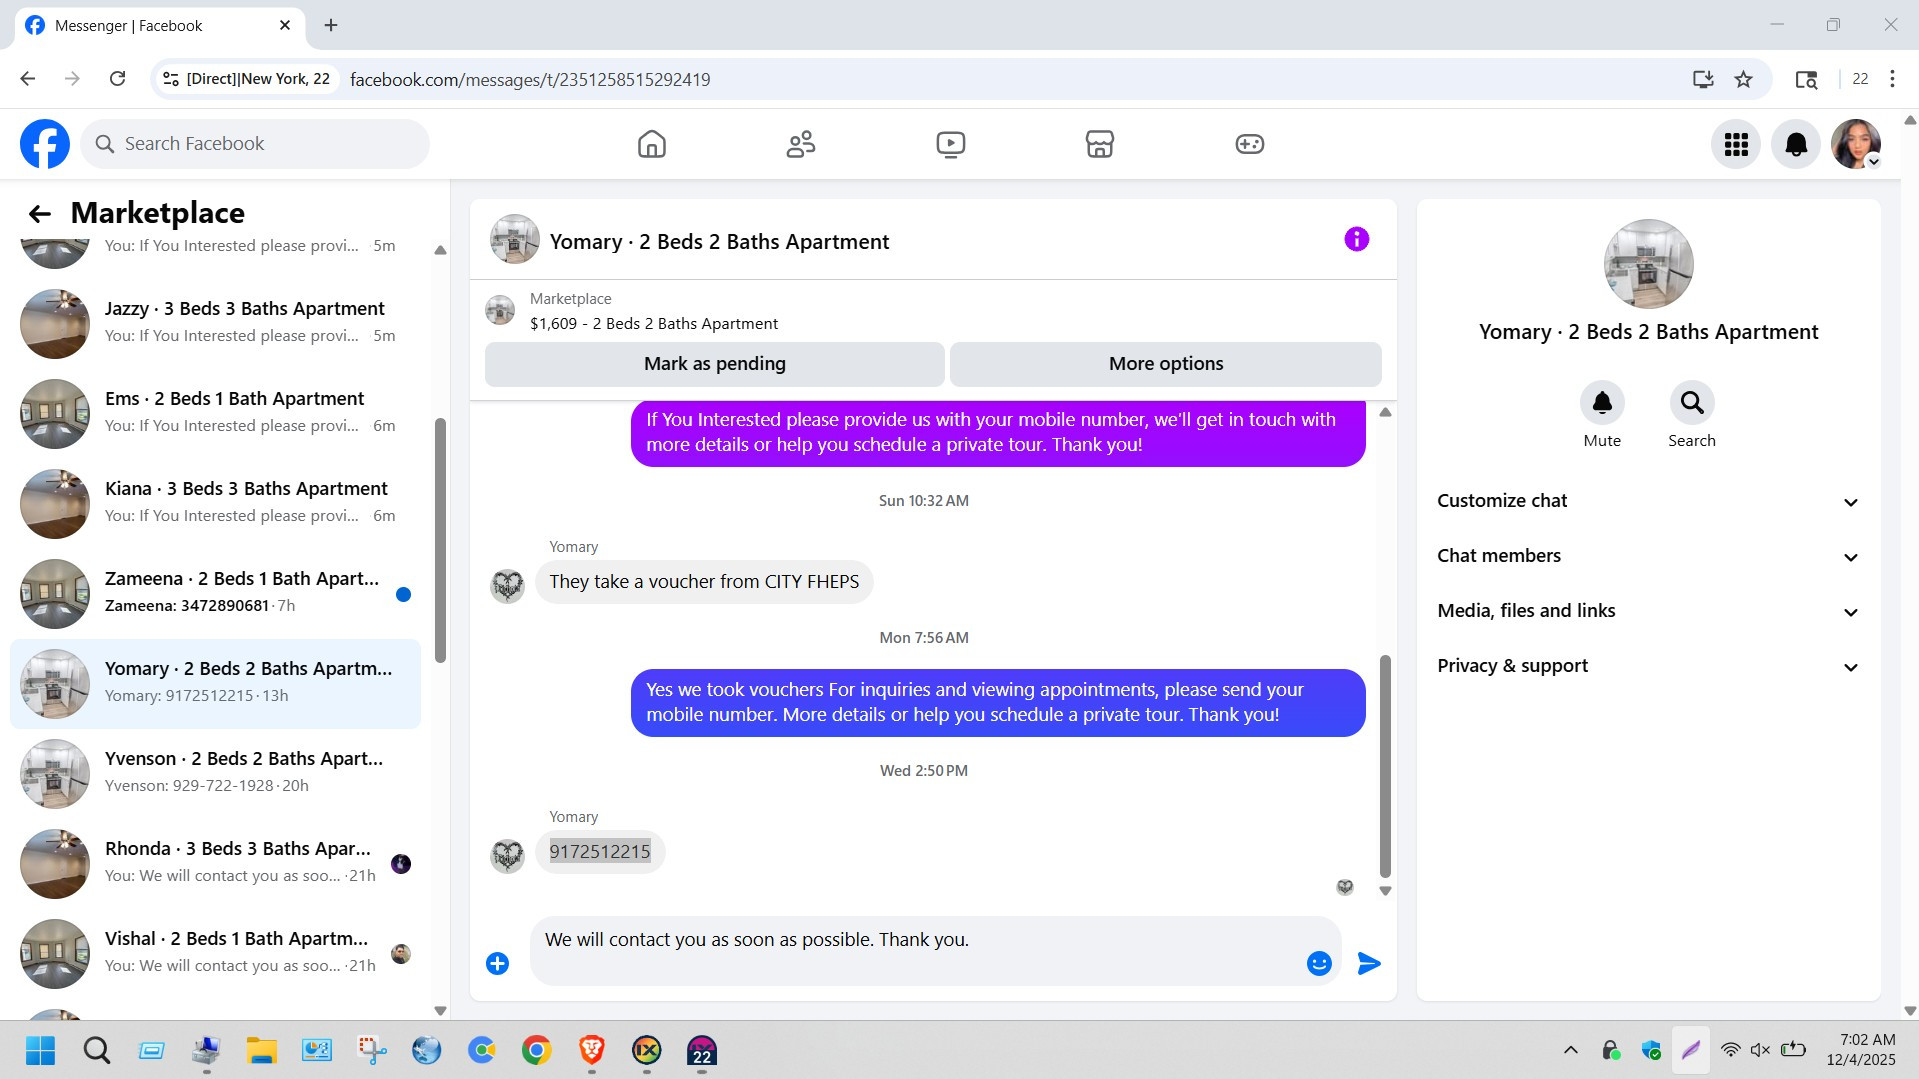
Task: Click the address bar URL
Action: pos(530,79)
